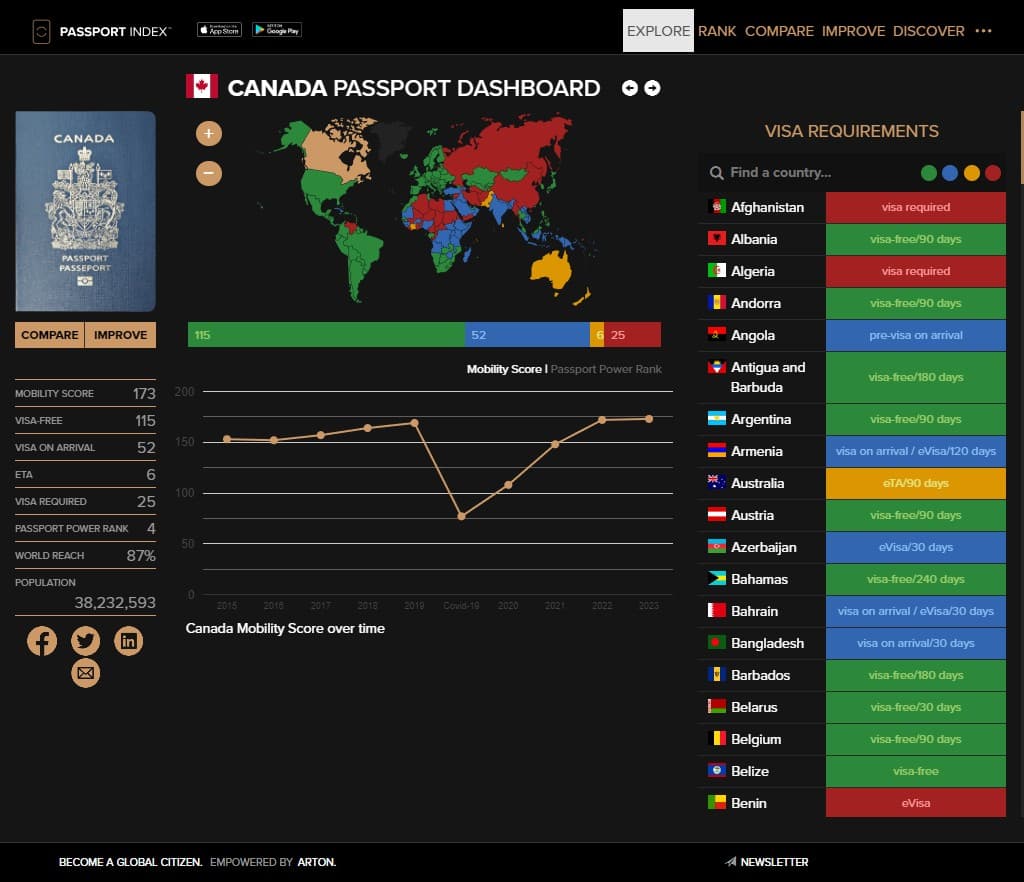The width and height of the screenshot is (1024, 882).
Task: Click the Twitter share icon
Action: click(86, 641)
